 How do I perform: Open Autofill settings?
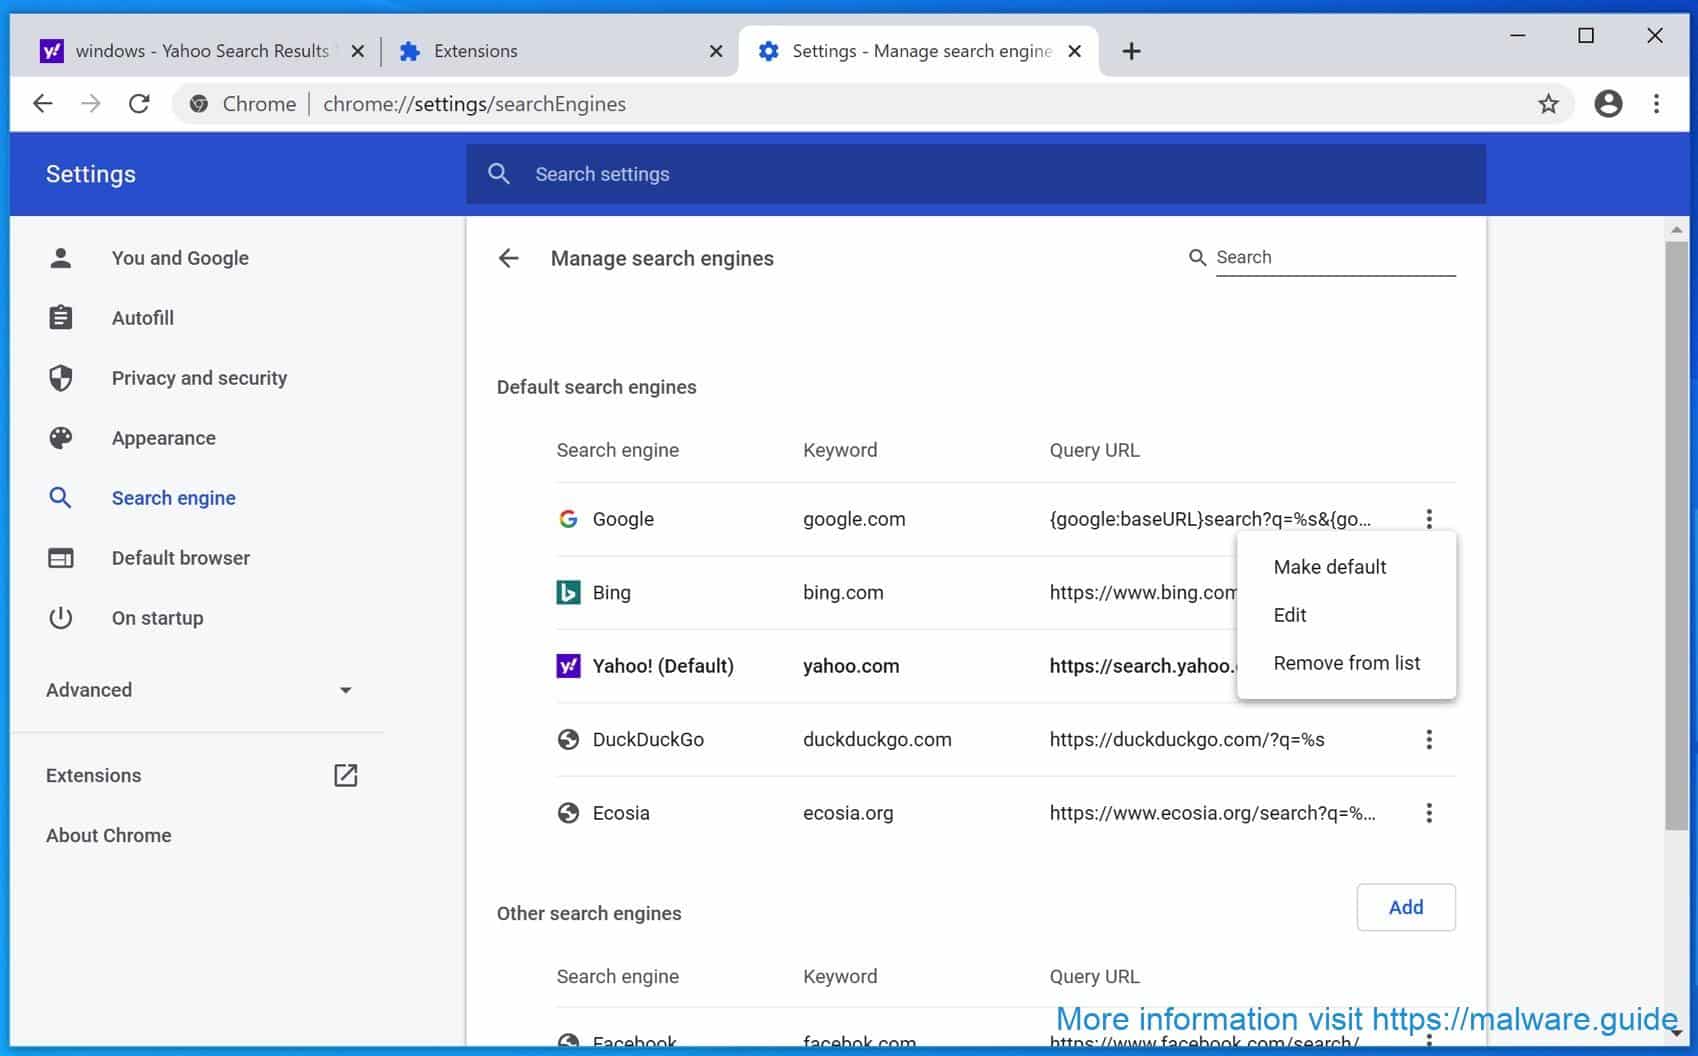(x=143, y=318)
